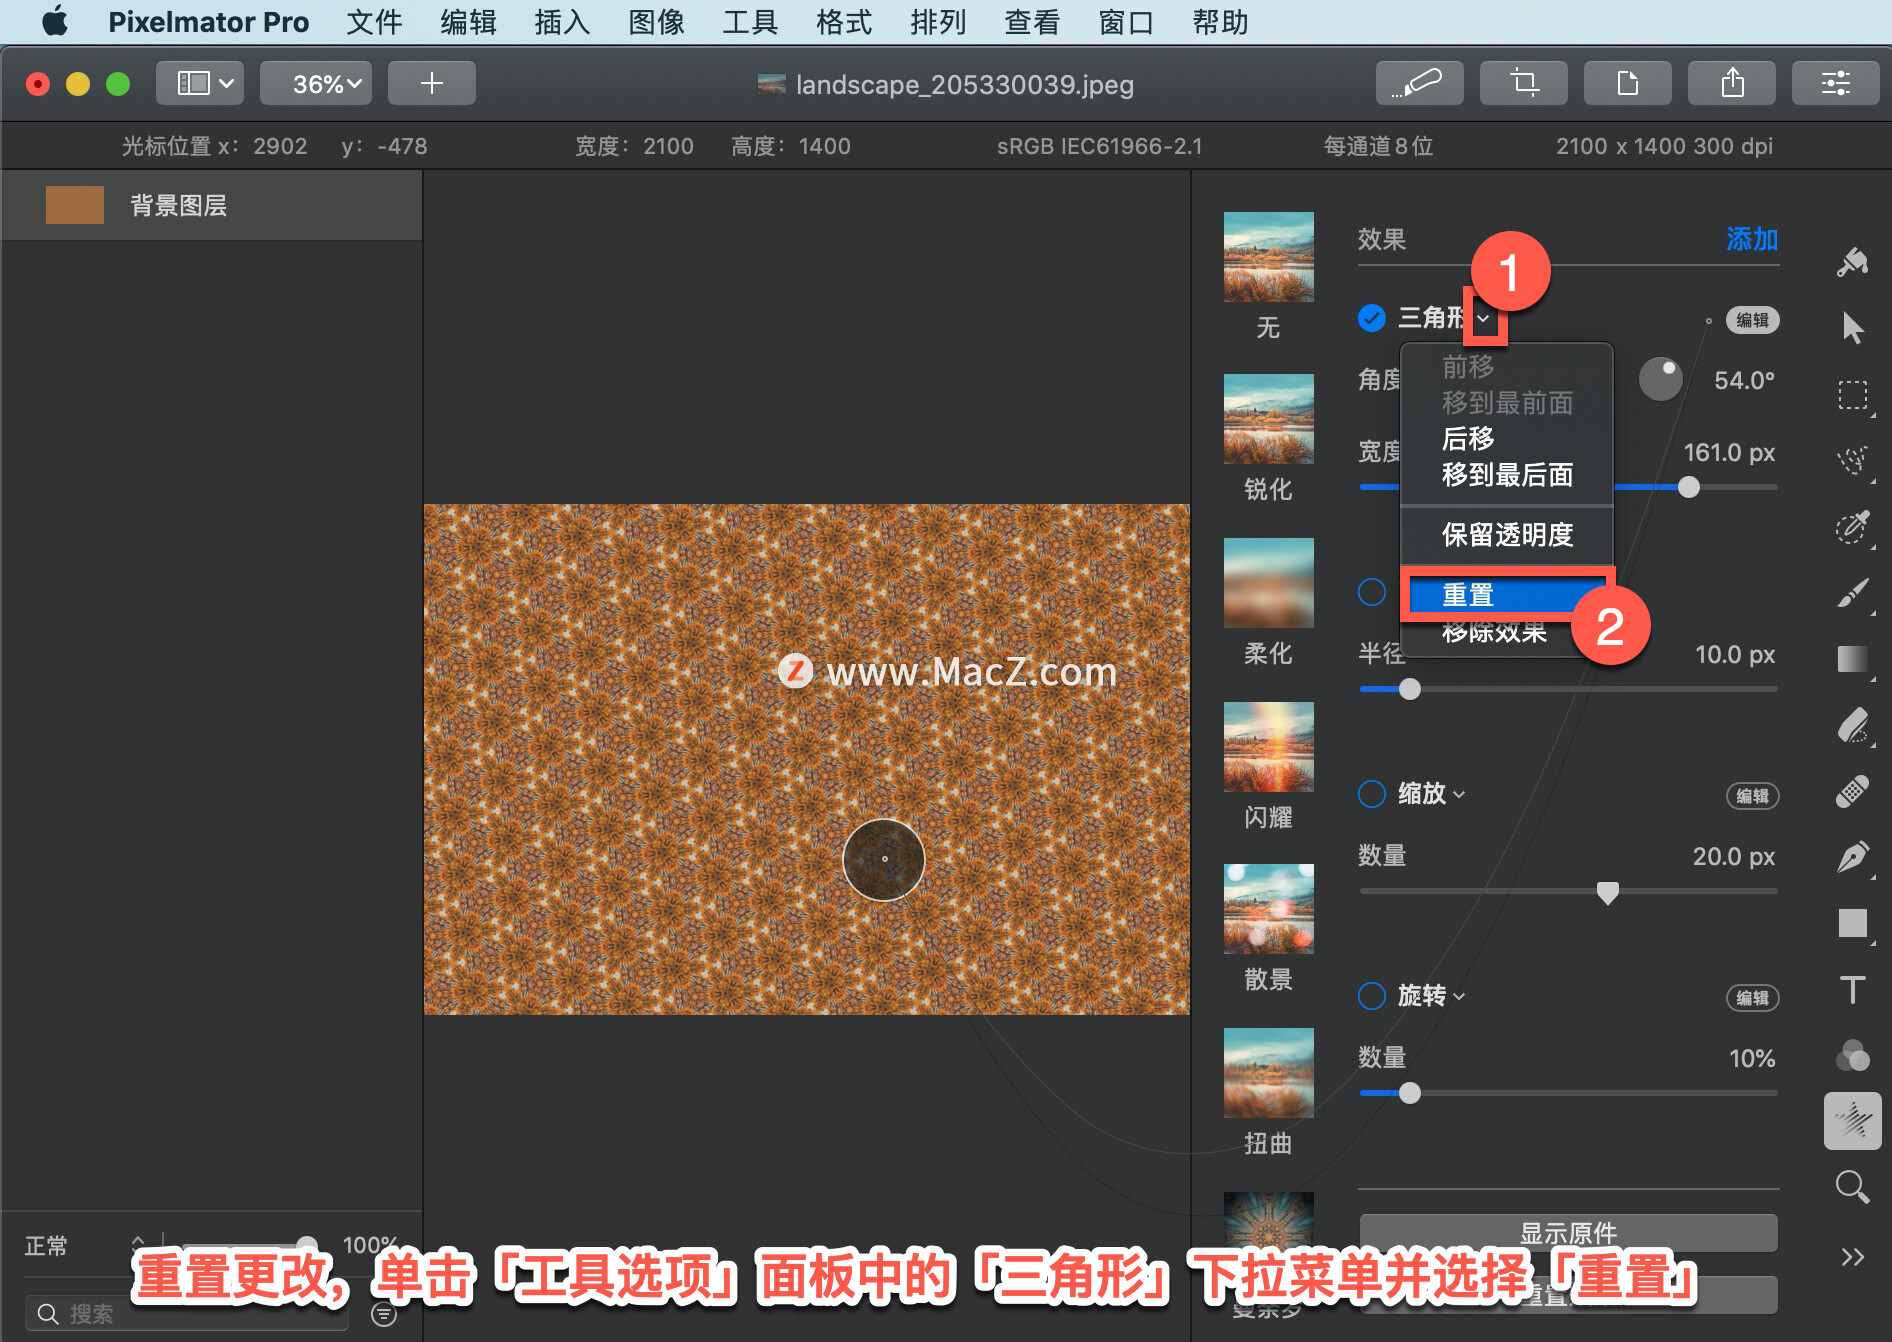Click the 显示原件 button
The image size is (1892, 1342).
1568,1232
